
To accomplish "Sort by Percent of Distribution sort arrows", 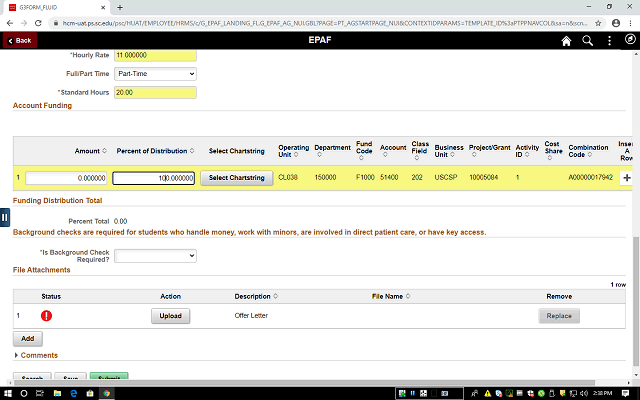I will point(192,151).
